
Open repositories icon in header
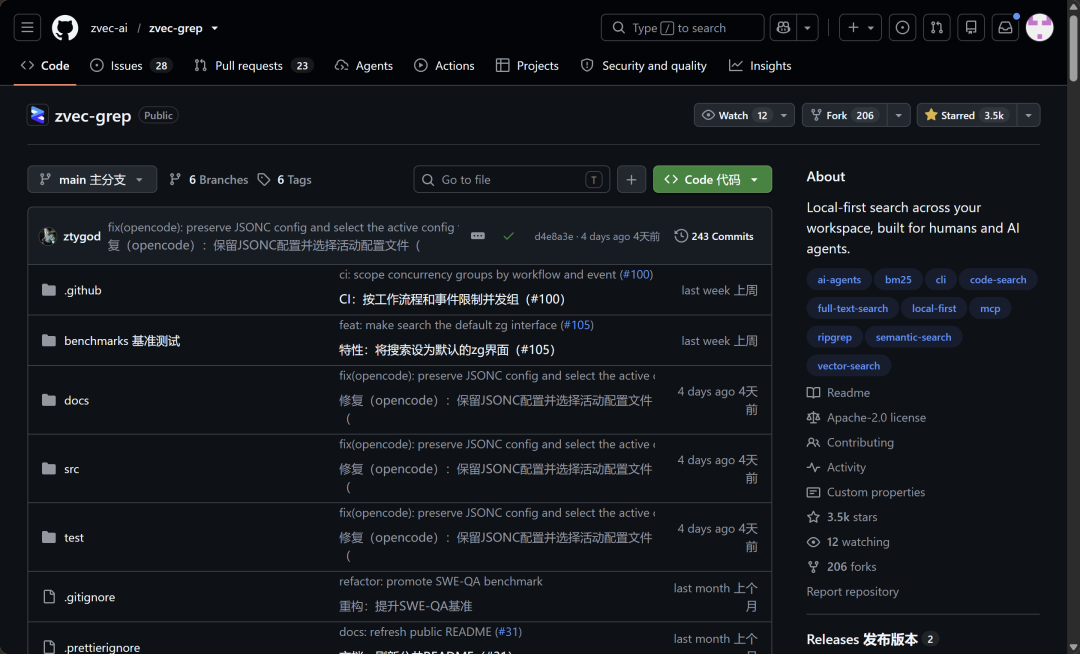point(971,28)
